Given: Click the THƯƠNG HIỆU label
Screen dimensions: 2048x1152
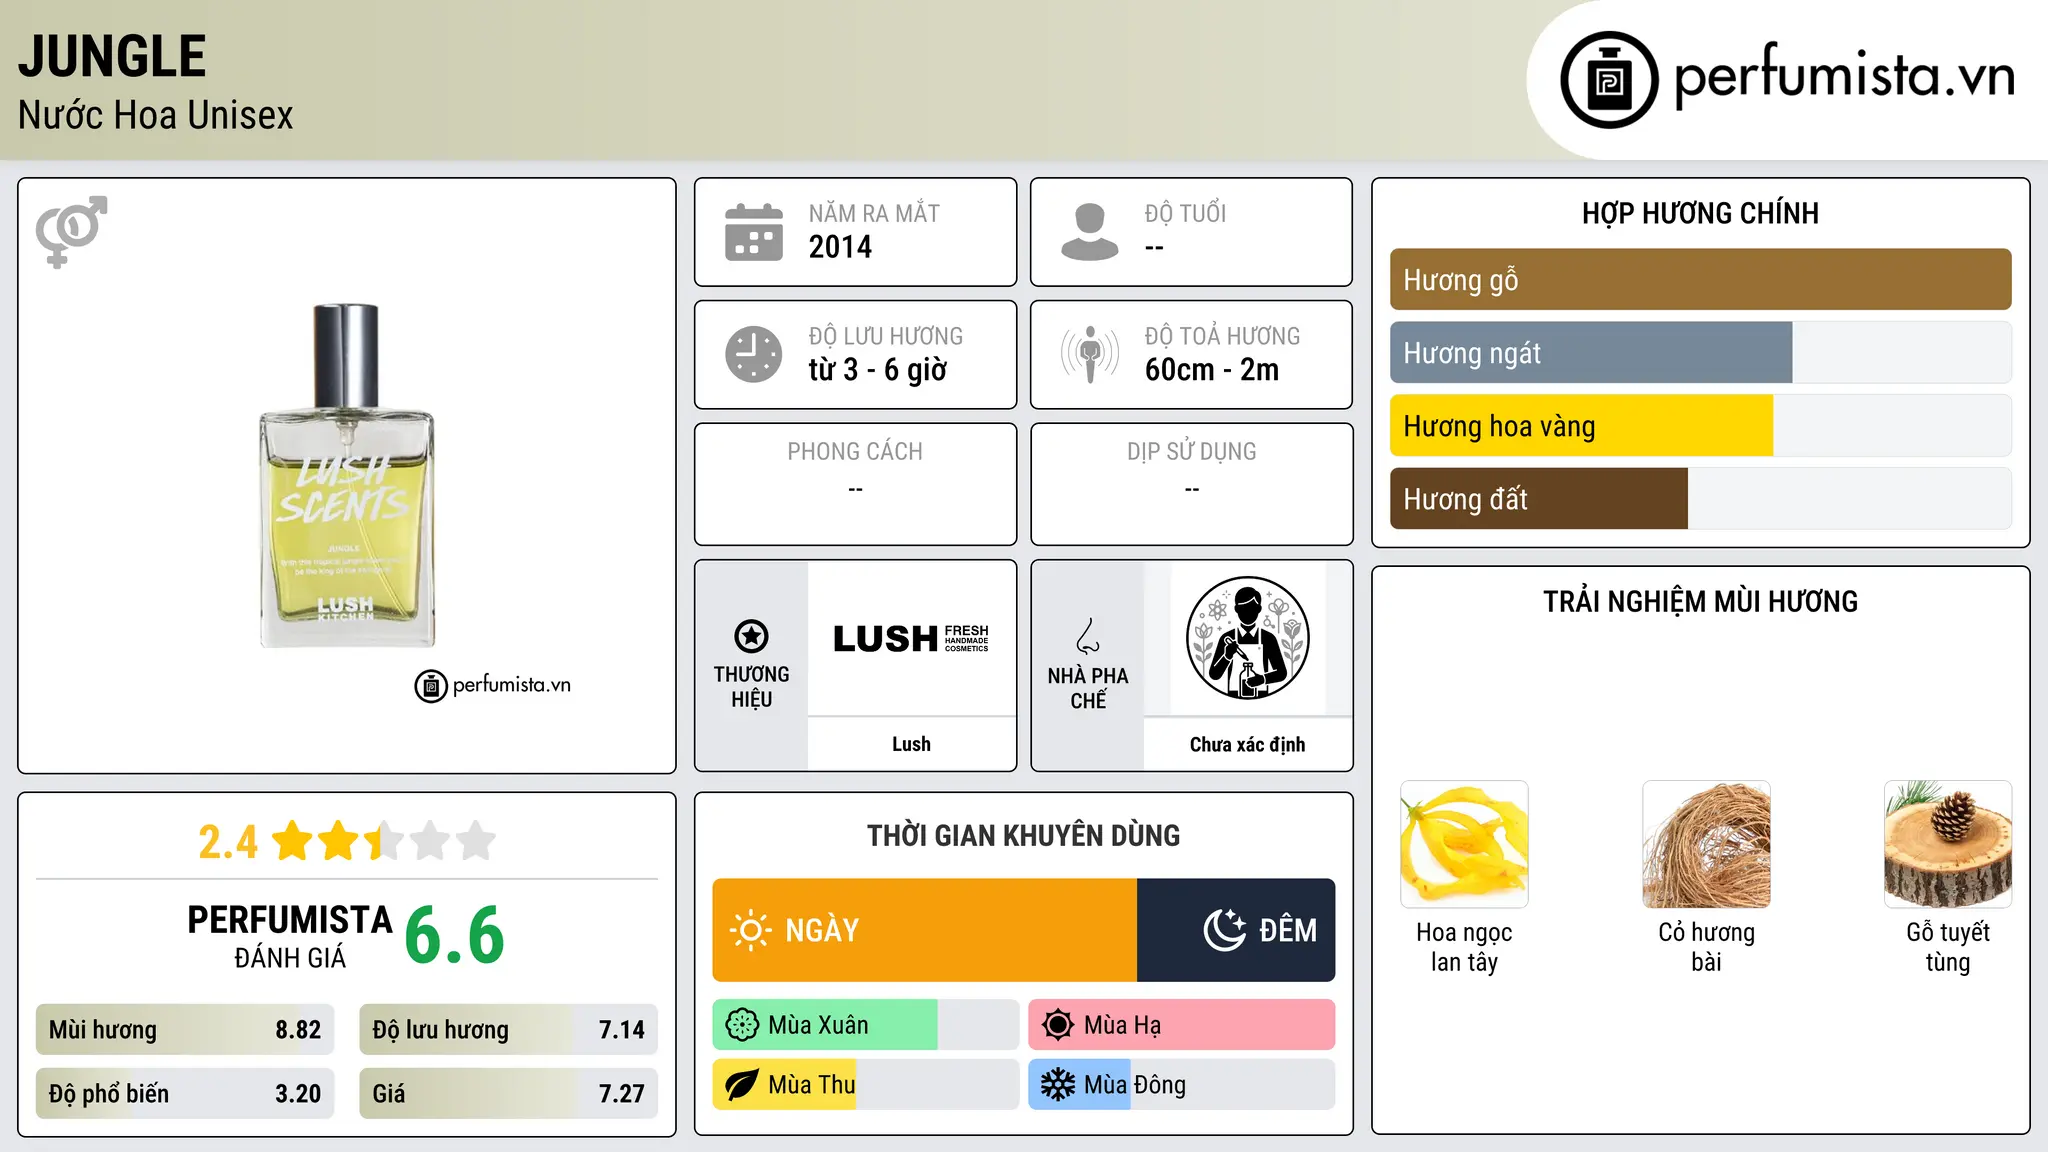Looking at the screenshot, I should (751, 686).
